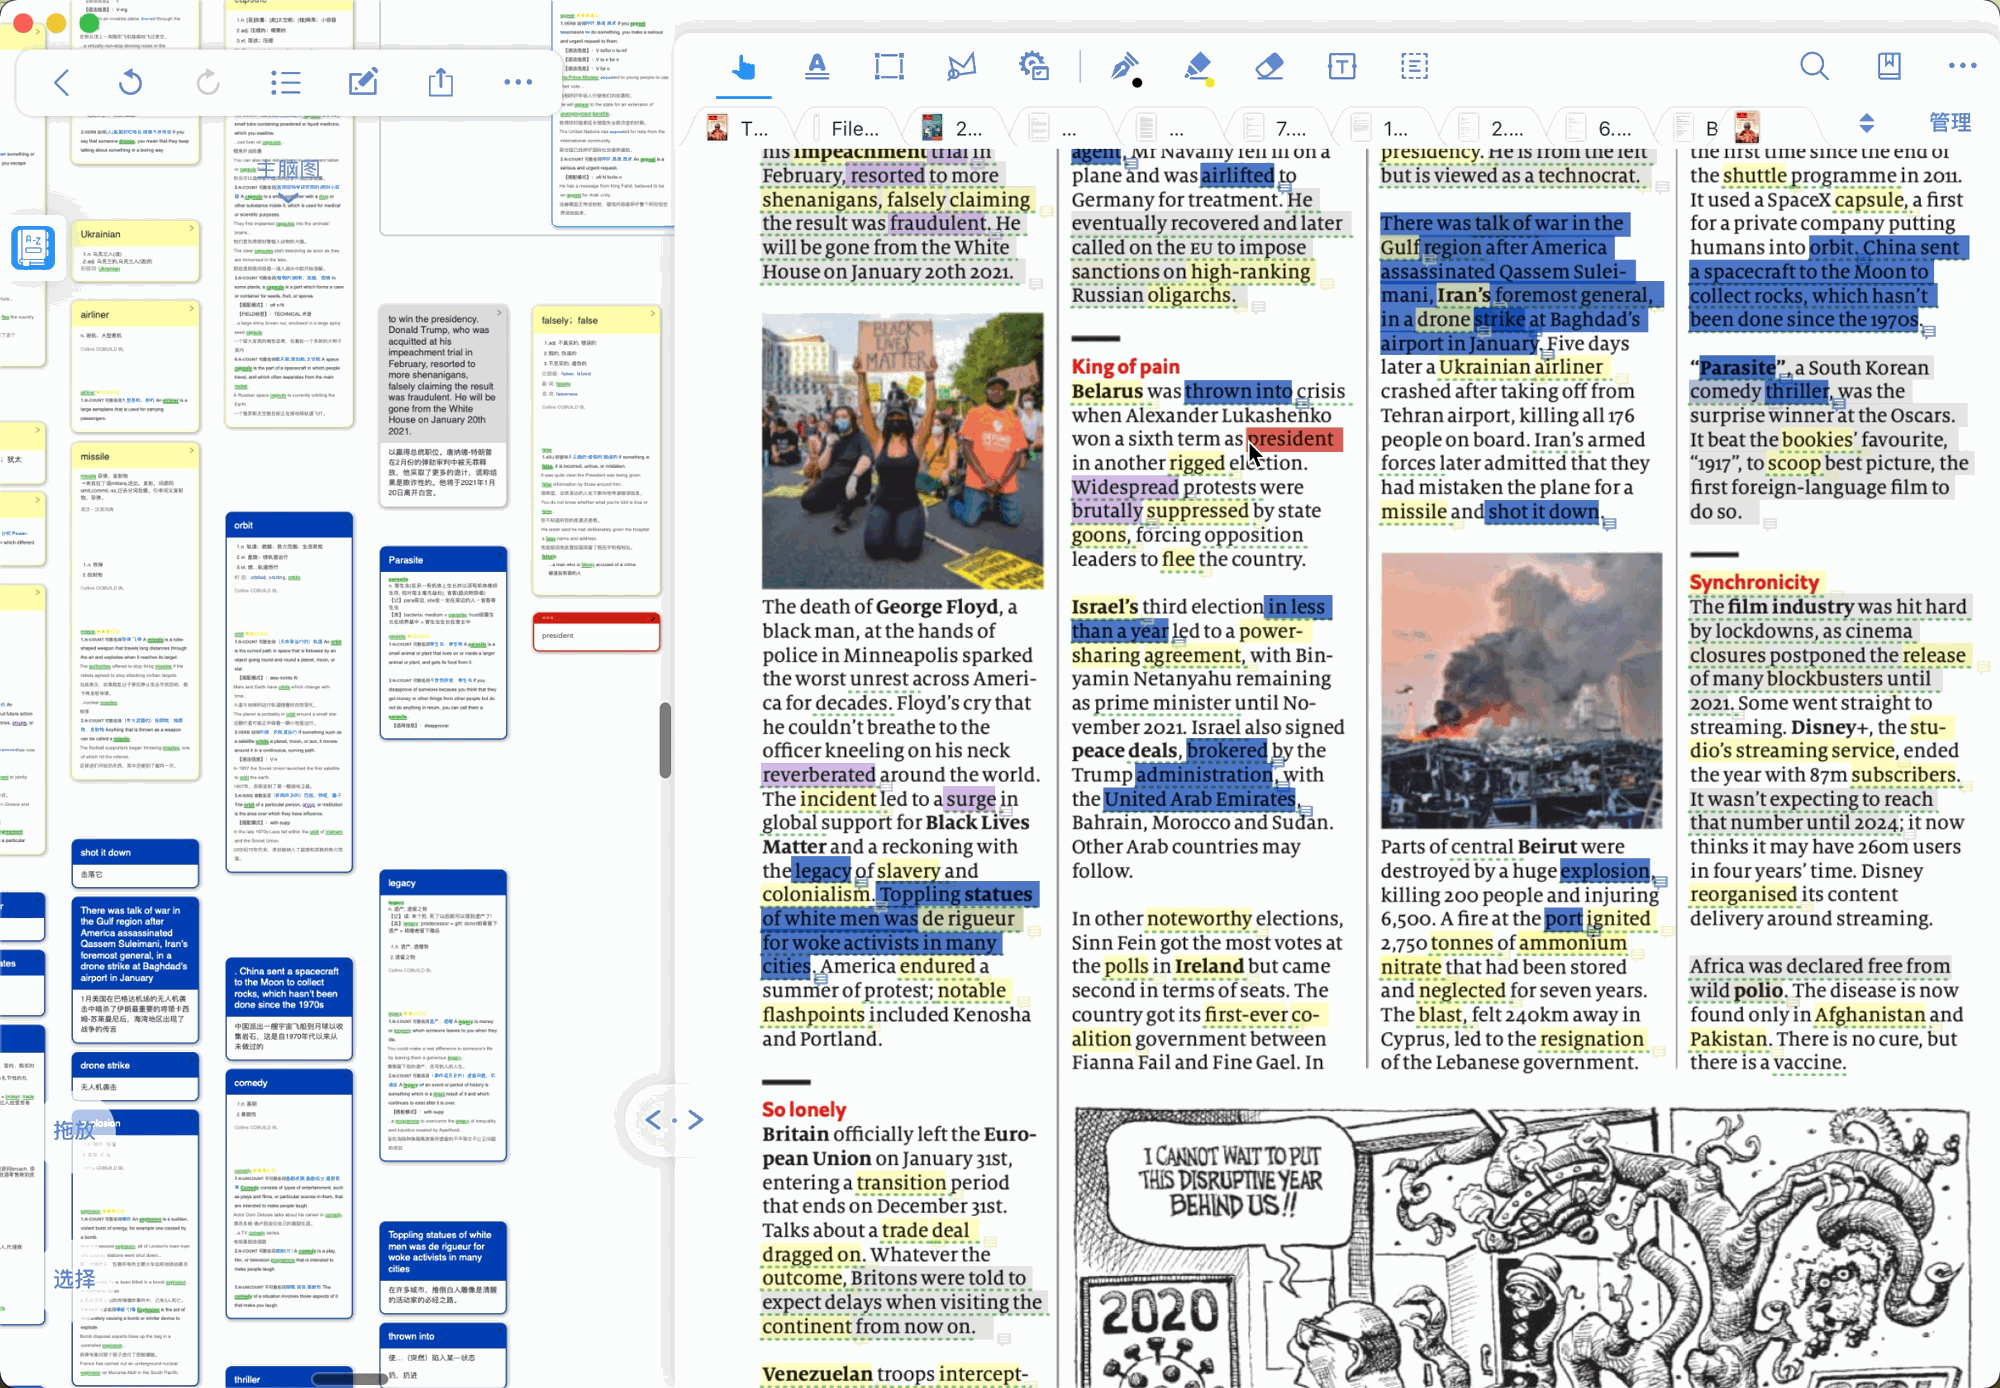Screen dimensions: 2000x1388
Task: Toggle the tab sort up-down arrows
Action: click(1866, 124)
